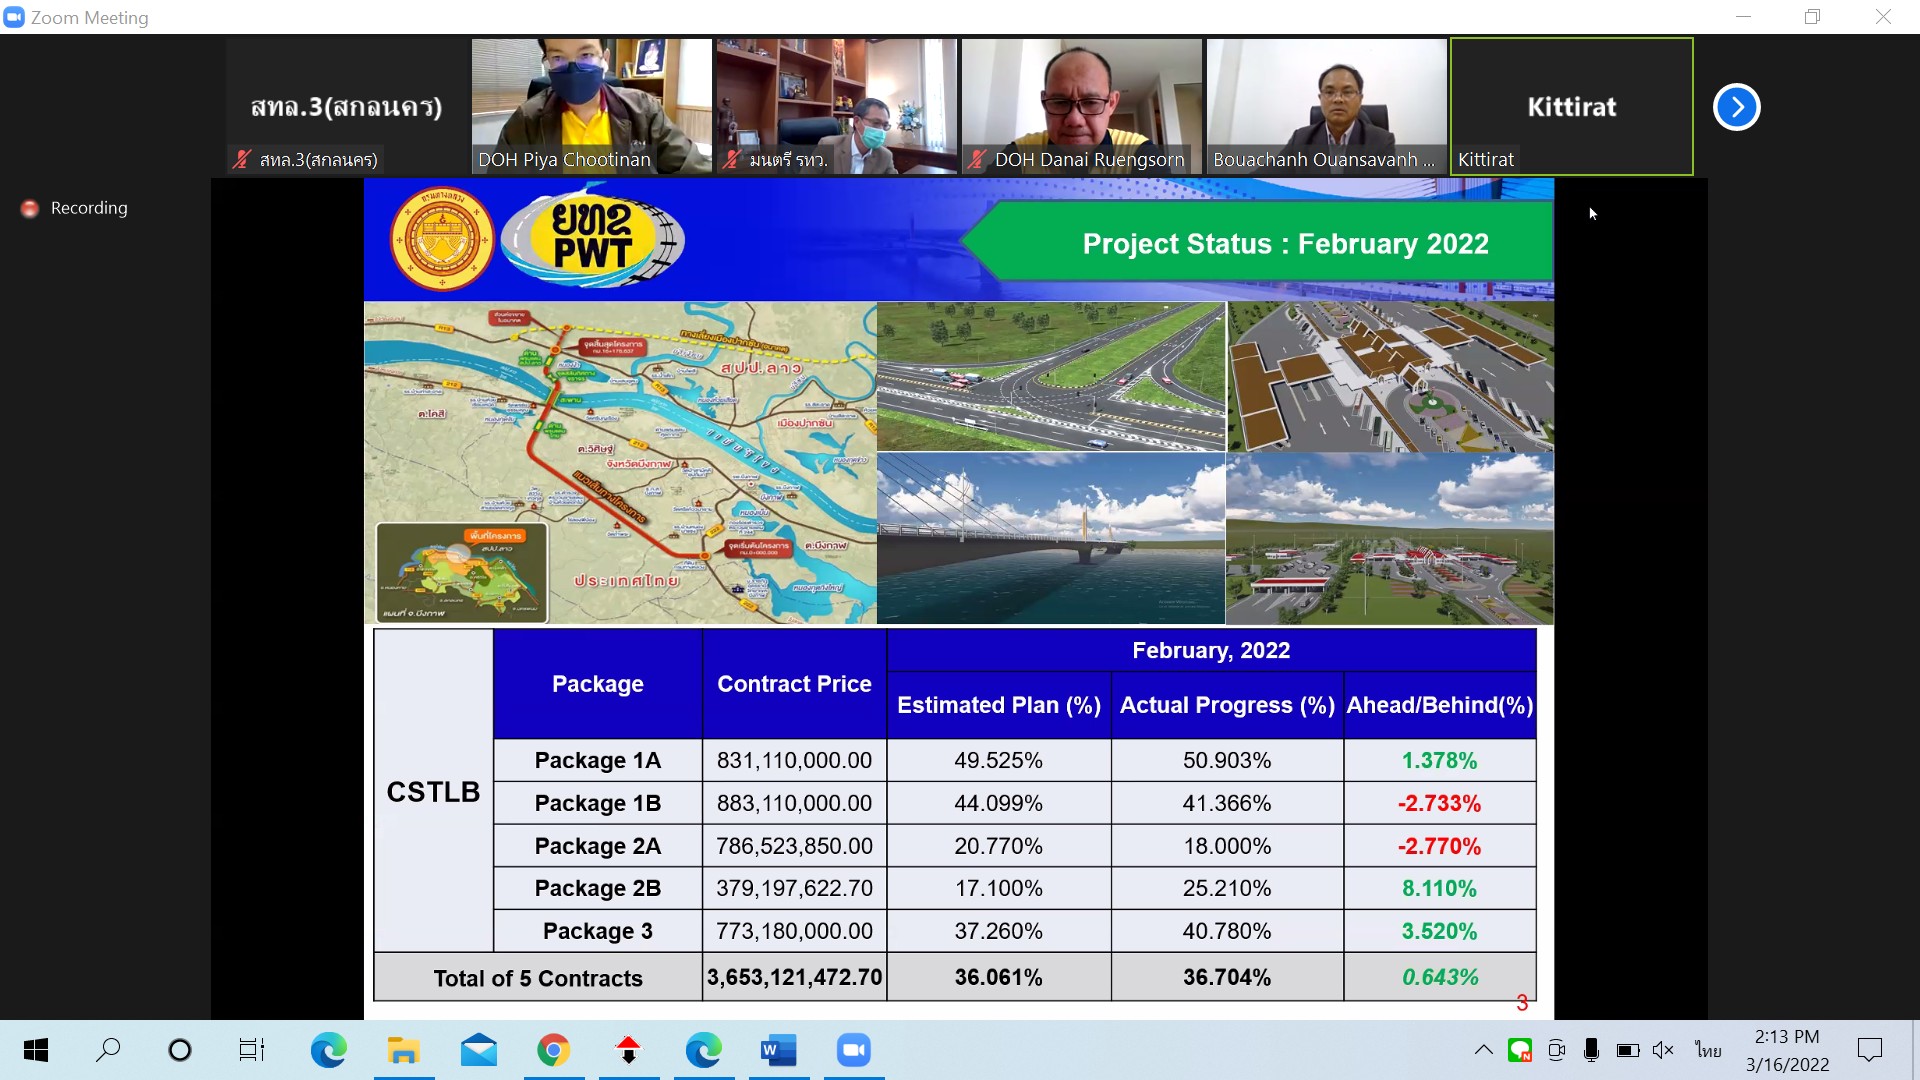
Task: Open the Zoom app in the taskbar
Action: pos(853,1050)
